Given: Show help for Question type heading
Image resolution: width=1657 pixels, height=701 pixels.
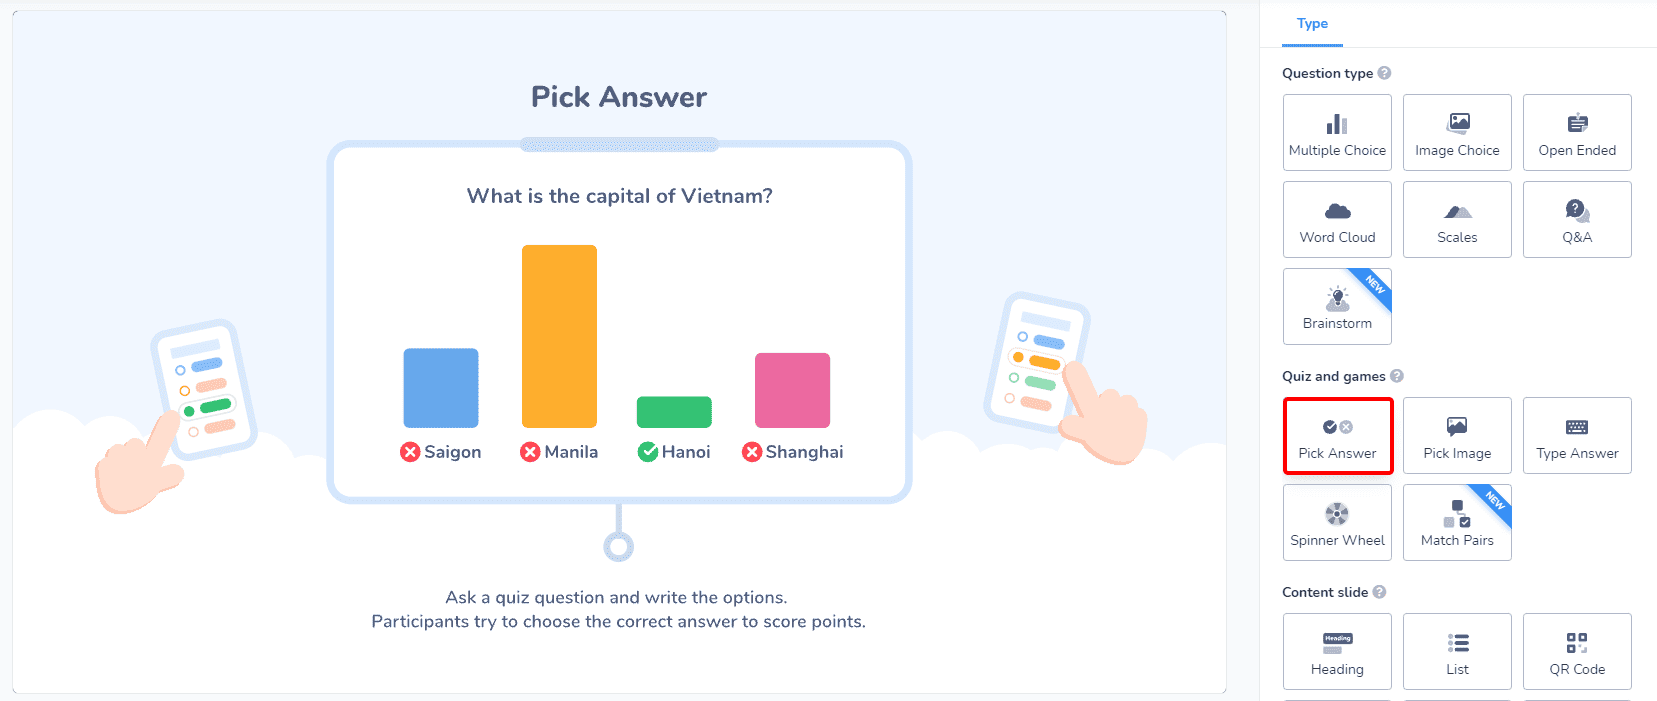Looking at the screenshot, I should click(1384, 73).
